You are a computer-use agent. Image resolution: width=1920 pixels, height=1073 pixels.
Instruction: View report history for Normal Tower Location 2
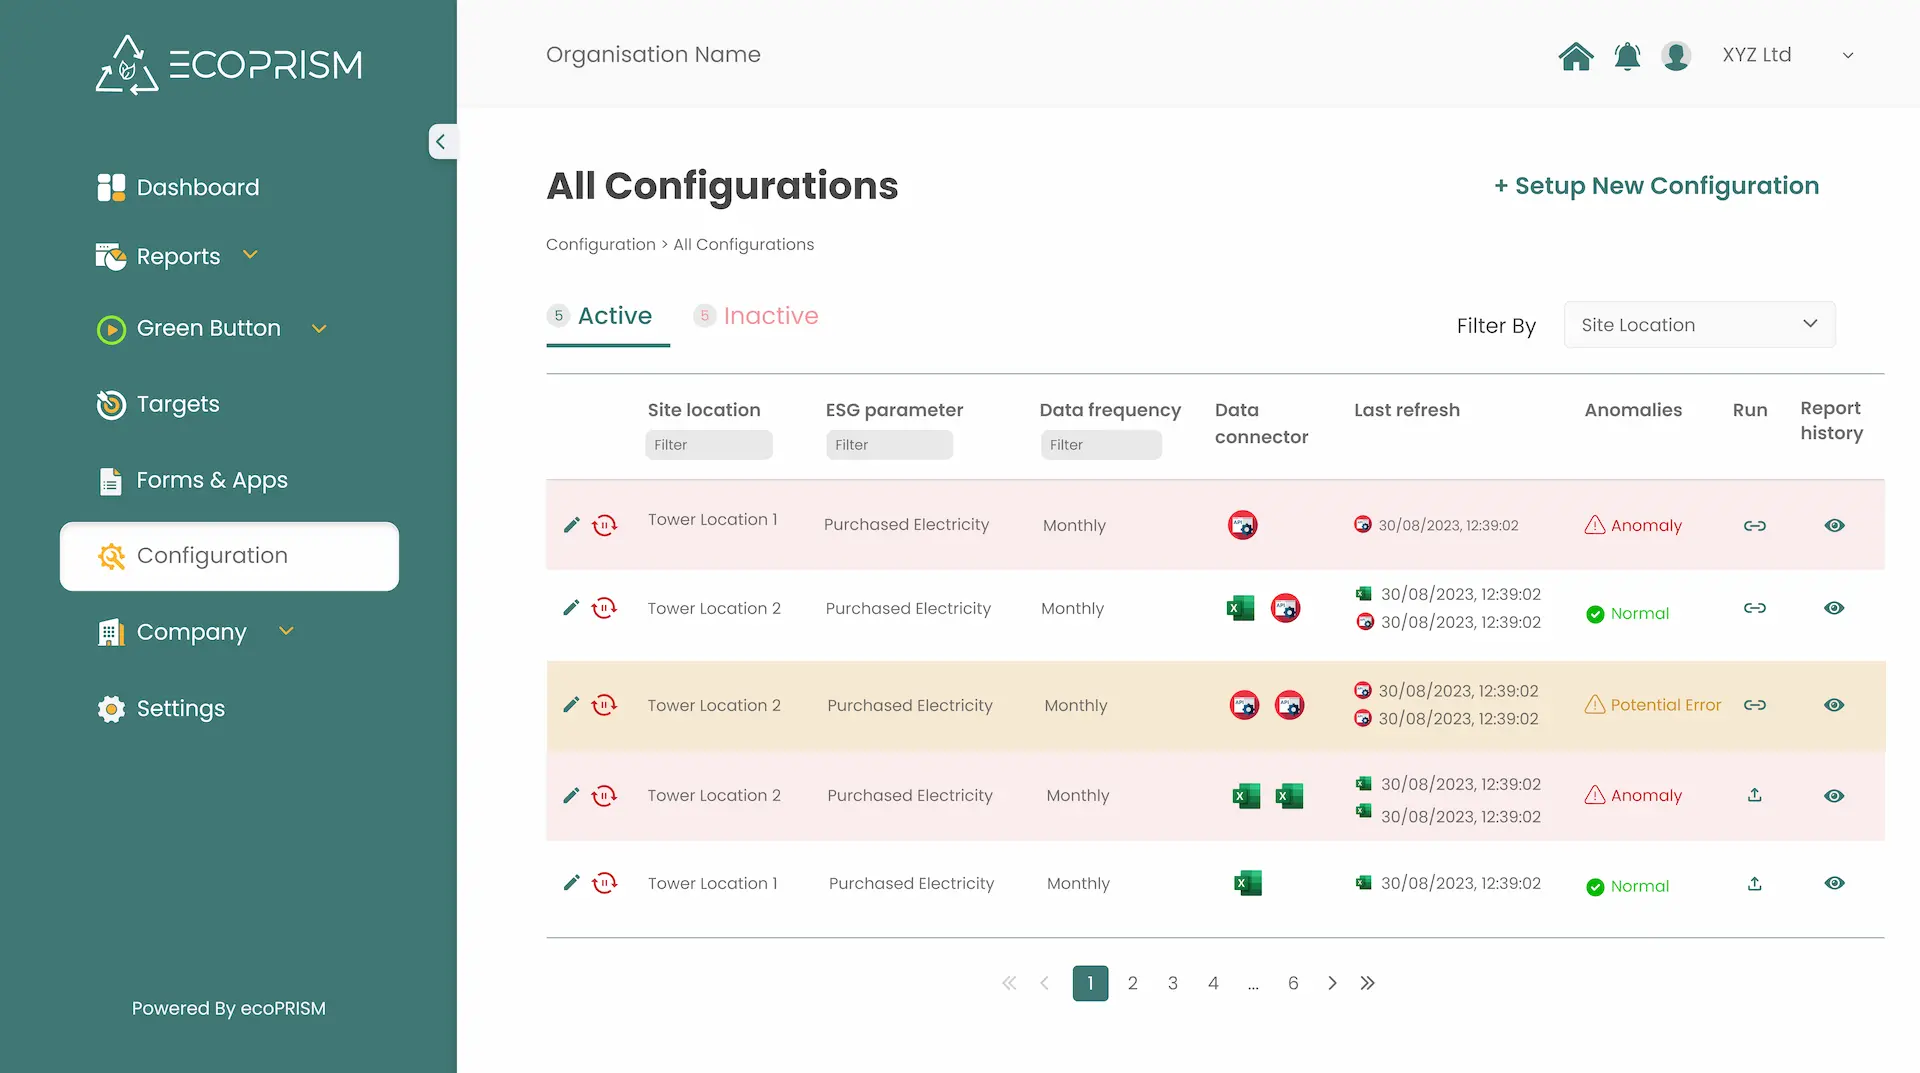(1834, 608)
